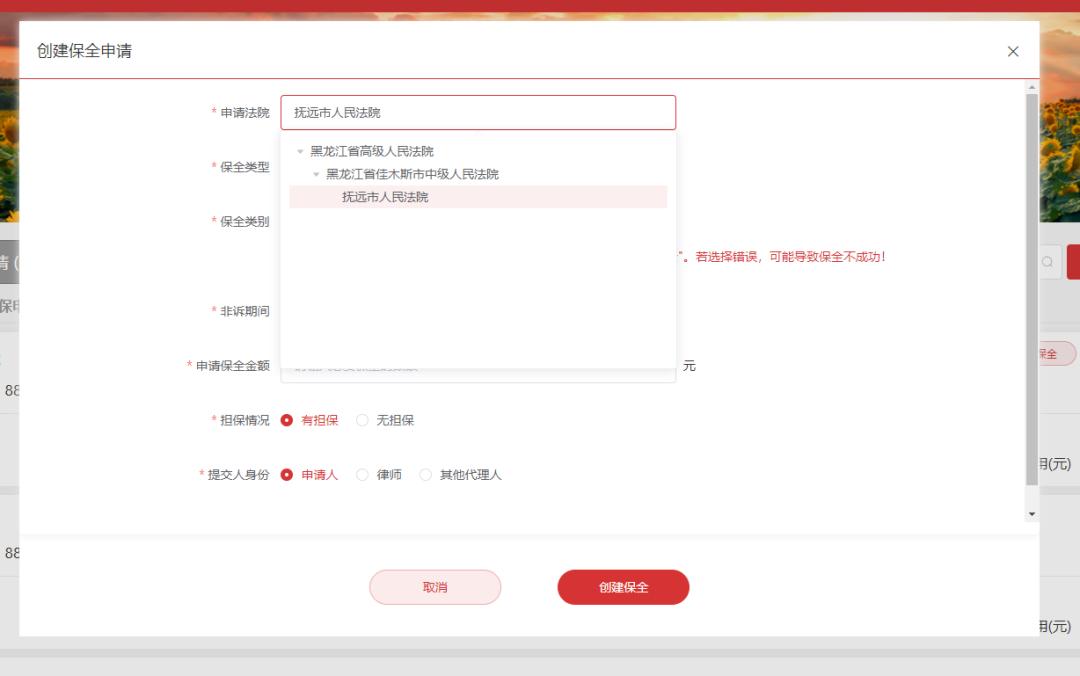Click the 创建保全 button
1080x676 pixels.
[x=623, y=587]
